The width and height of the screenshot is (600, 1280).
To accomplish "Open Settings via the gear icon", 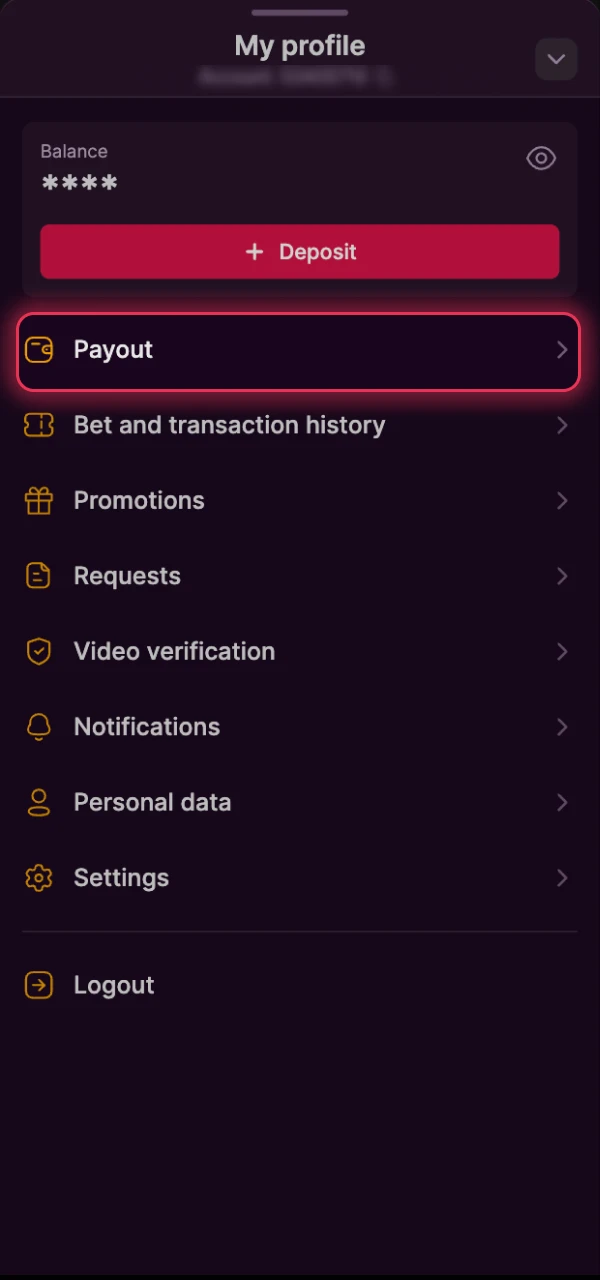I will tap(38, 877).
